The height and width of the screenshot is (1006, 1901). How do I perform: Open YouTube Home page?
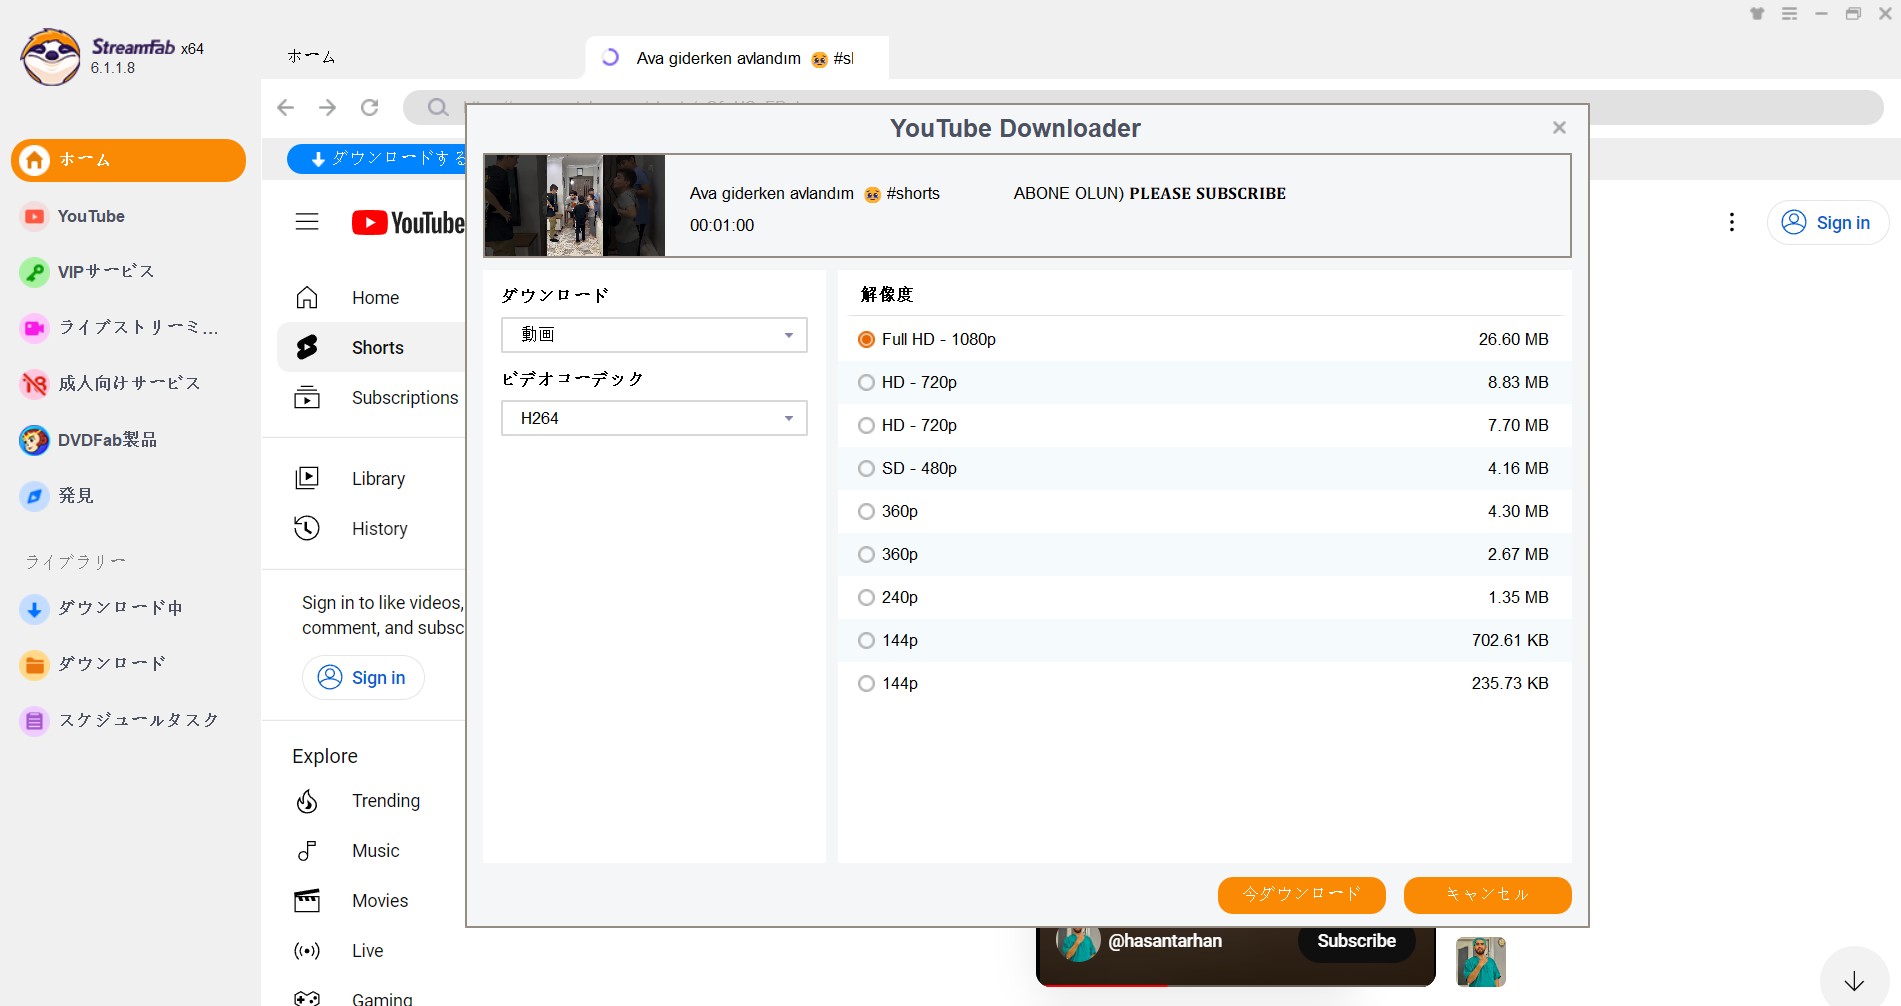tap(371, 298)
